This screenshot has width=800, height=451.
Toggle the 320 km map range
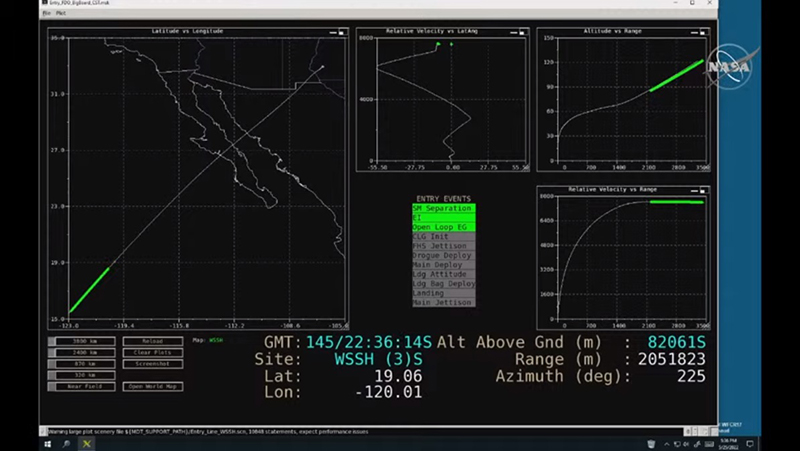[x=82, y=375]
